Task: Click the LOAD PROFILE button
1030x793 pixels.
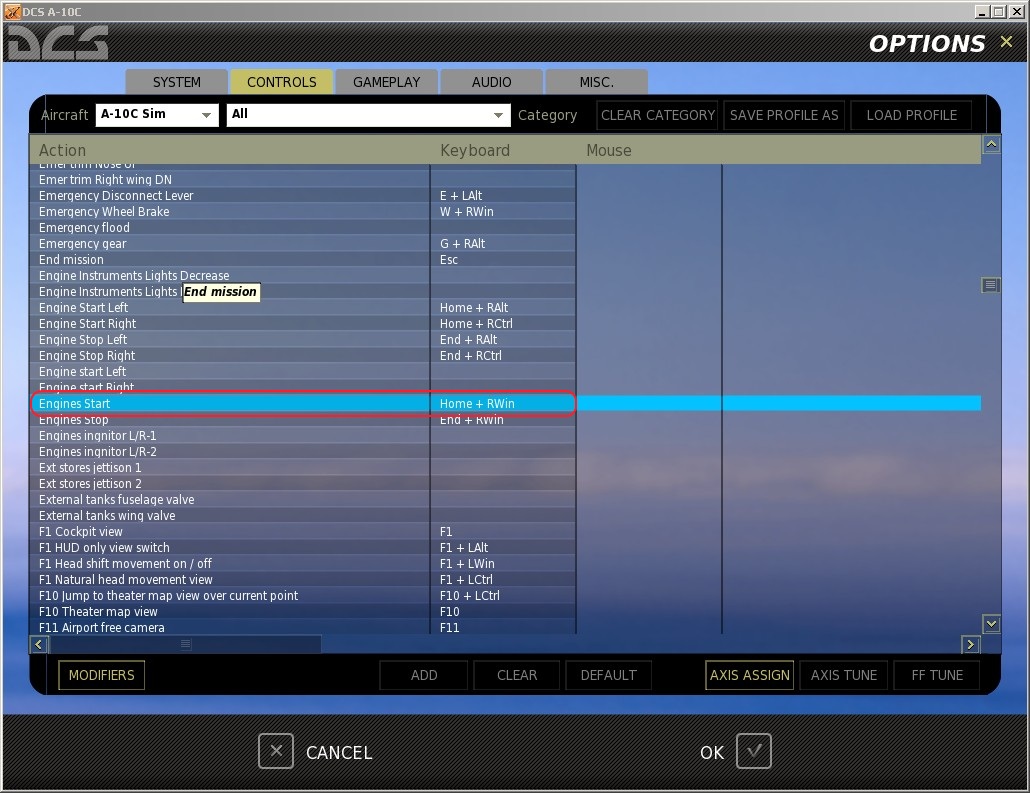Action: tap(911, 115)
